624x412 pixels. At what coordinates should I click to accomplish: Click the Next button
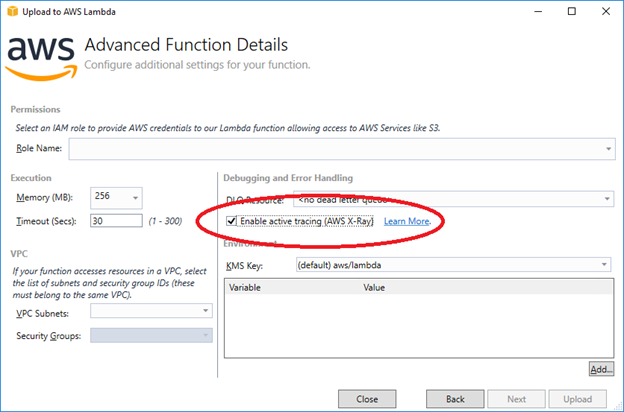[x=516, y=399]
